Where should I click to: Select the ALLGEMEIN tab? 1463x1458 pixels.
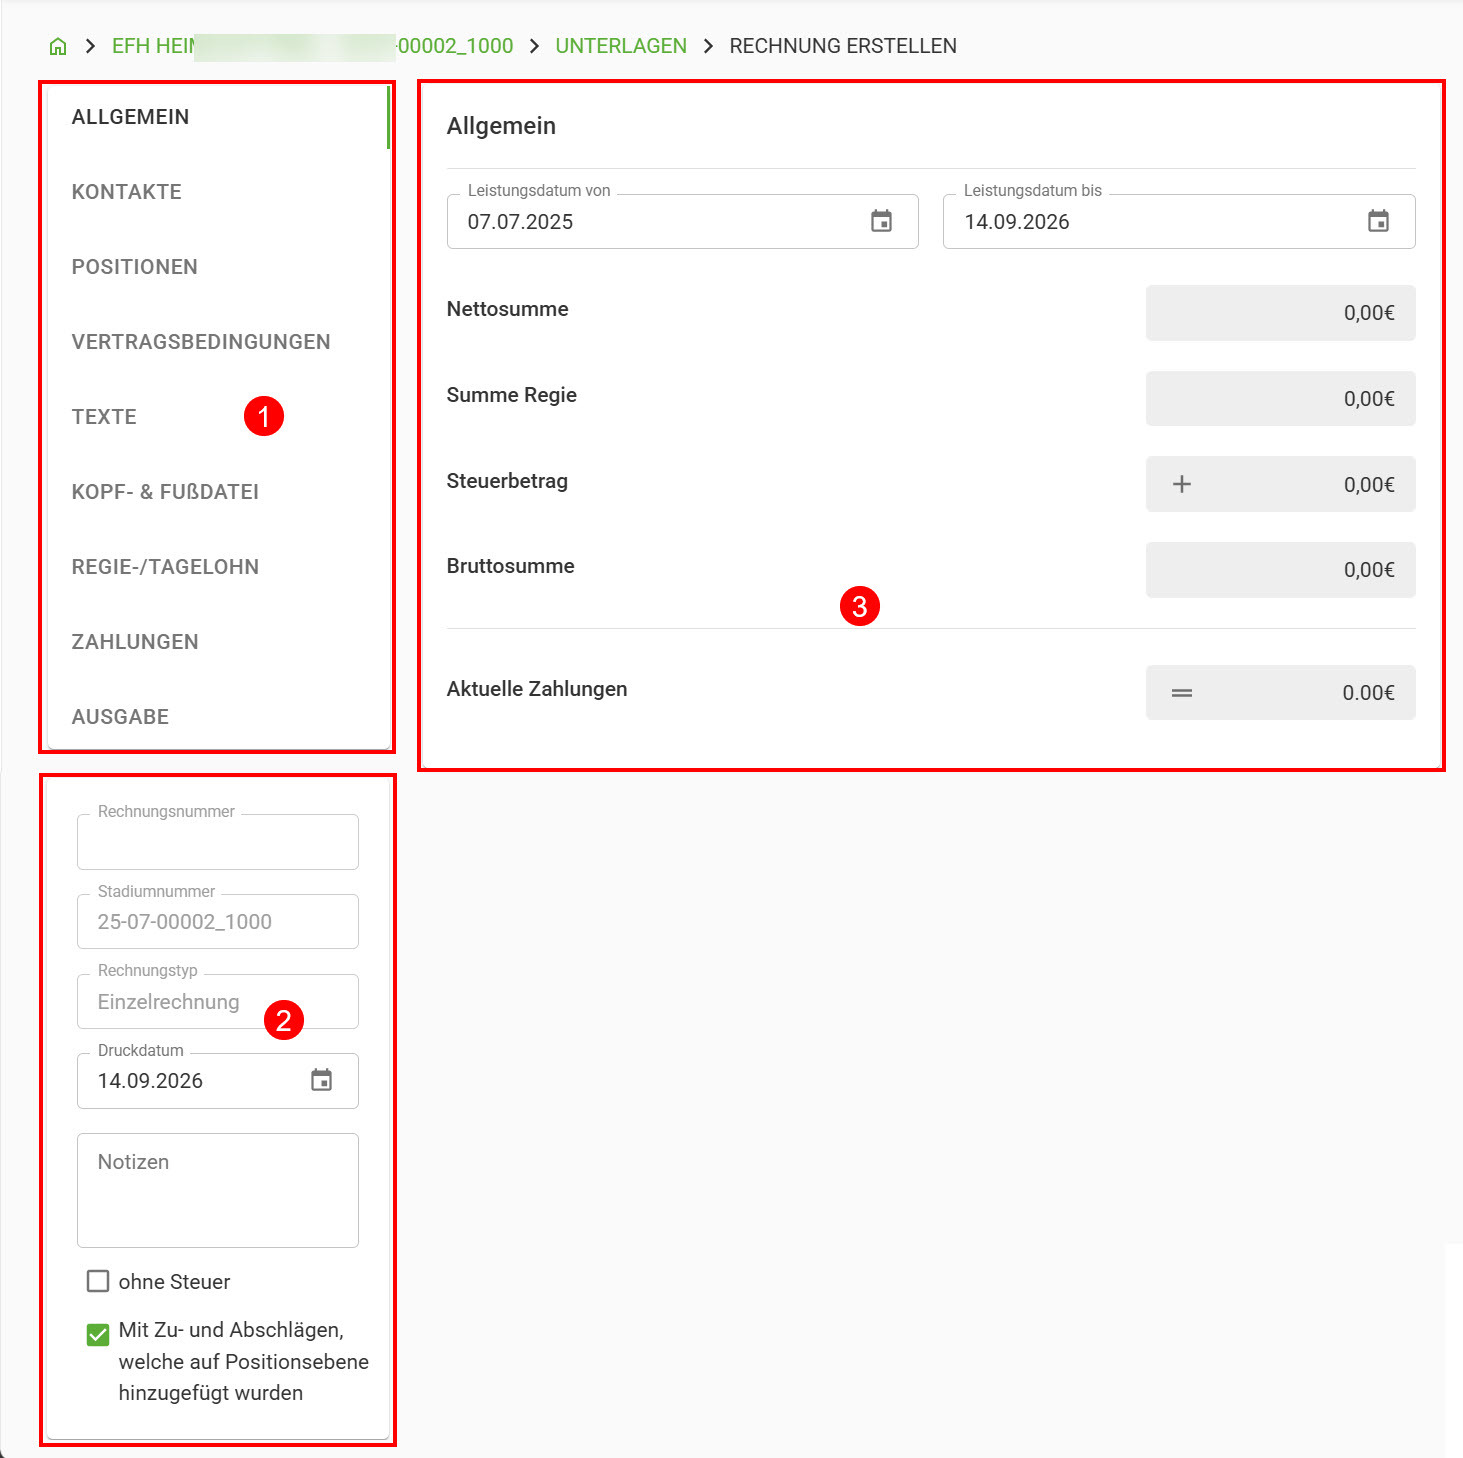click(x=218, y=117)
